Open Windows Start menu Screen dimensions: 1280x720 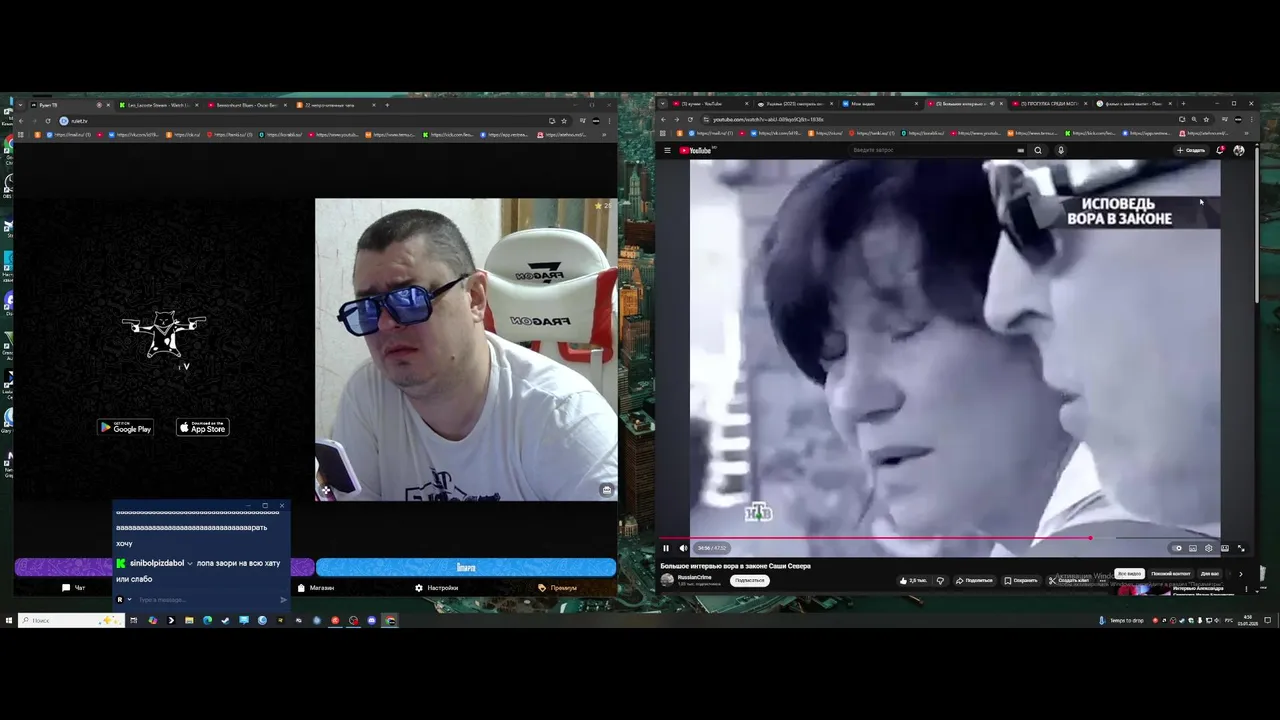[9, 620]
